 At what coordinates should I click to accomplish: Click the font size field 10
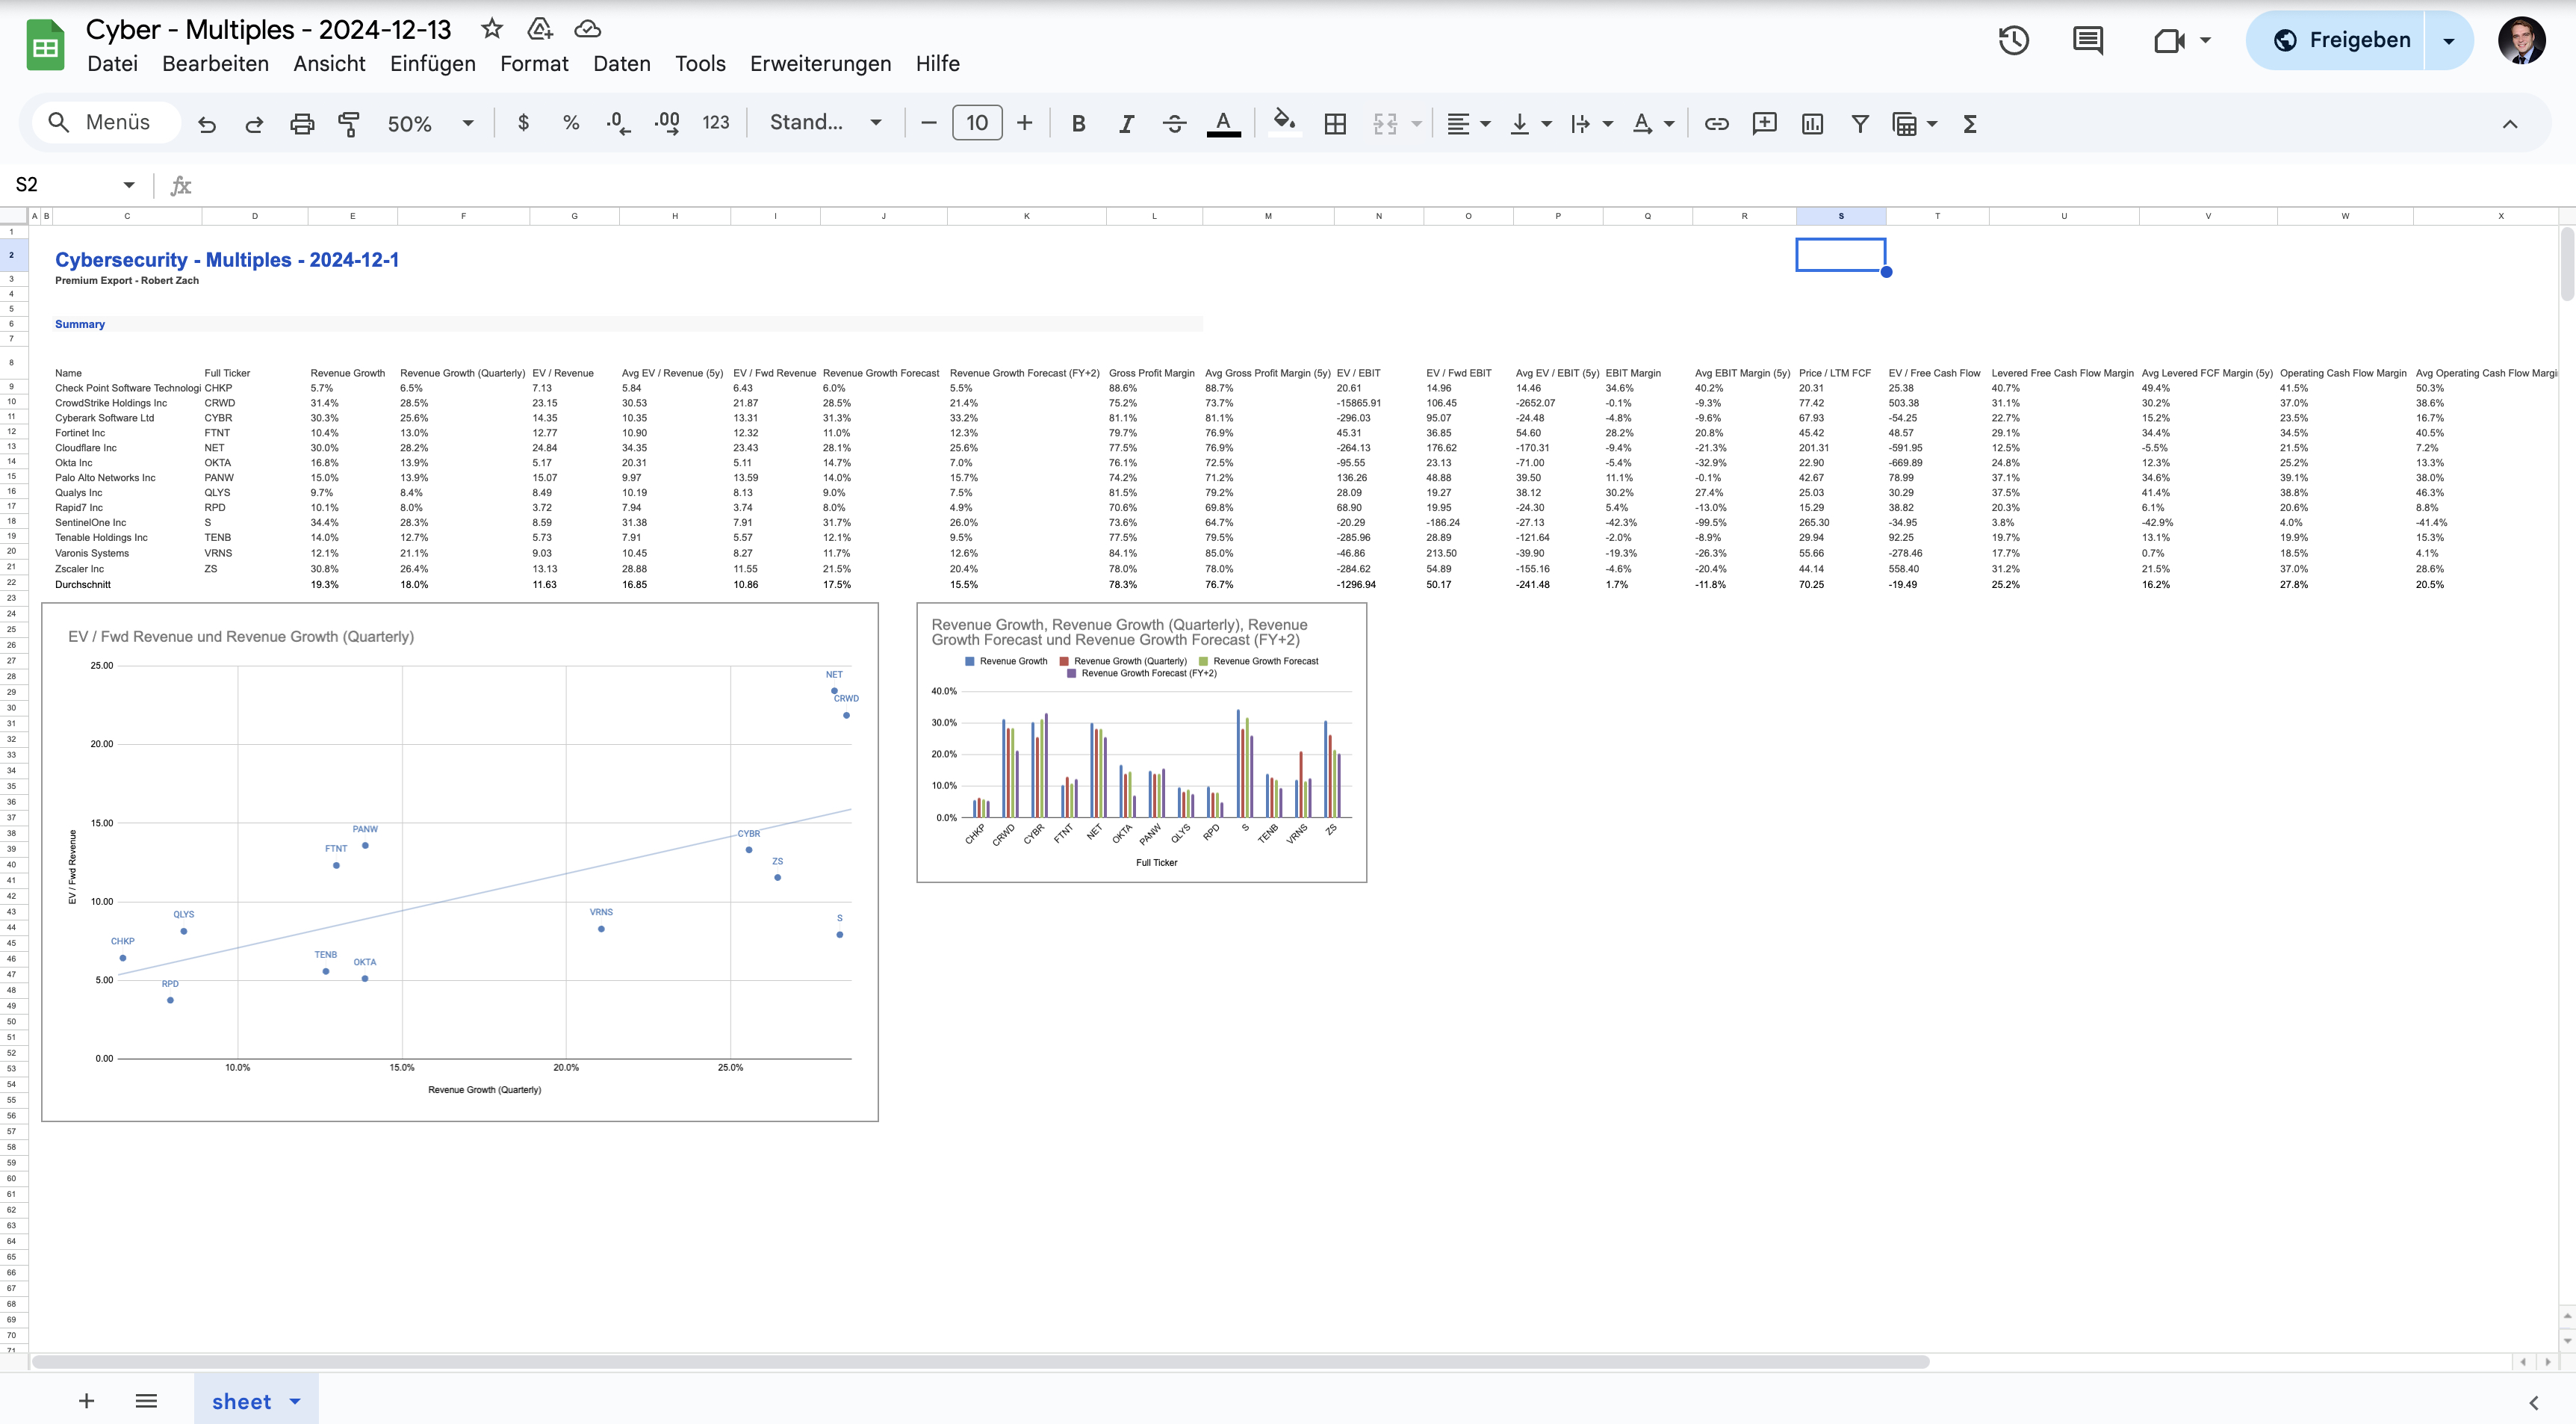coord(977,123)
